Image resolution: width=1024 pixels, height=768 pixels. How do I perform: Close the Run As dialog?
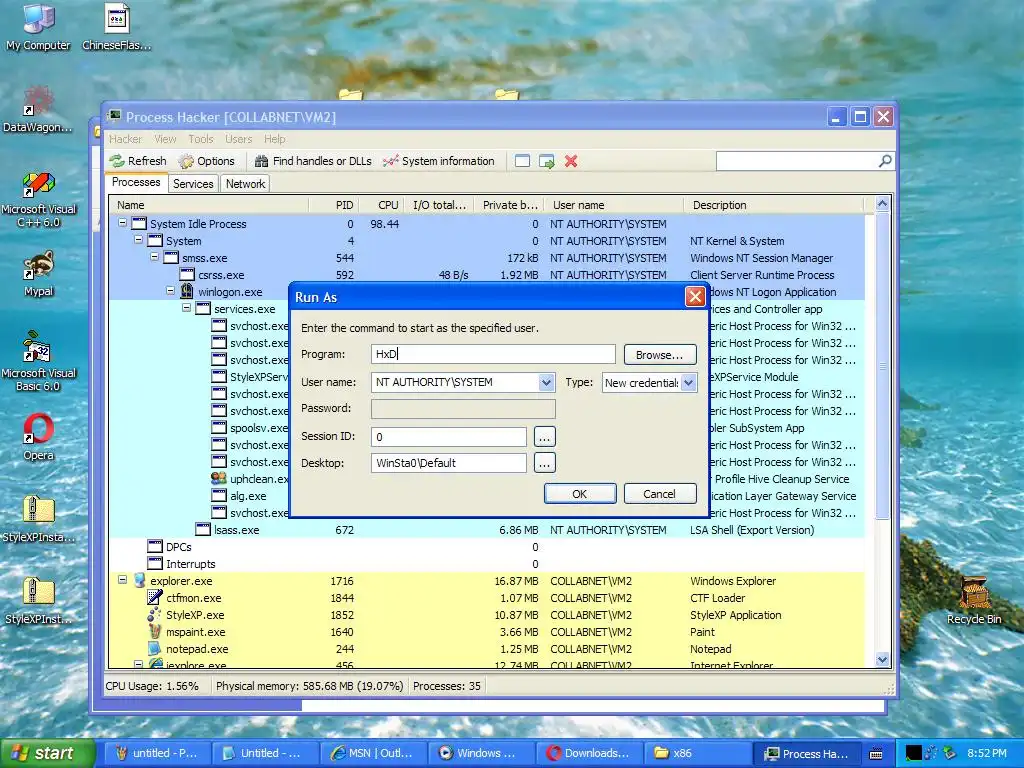coord(695,297)
